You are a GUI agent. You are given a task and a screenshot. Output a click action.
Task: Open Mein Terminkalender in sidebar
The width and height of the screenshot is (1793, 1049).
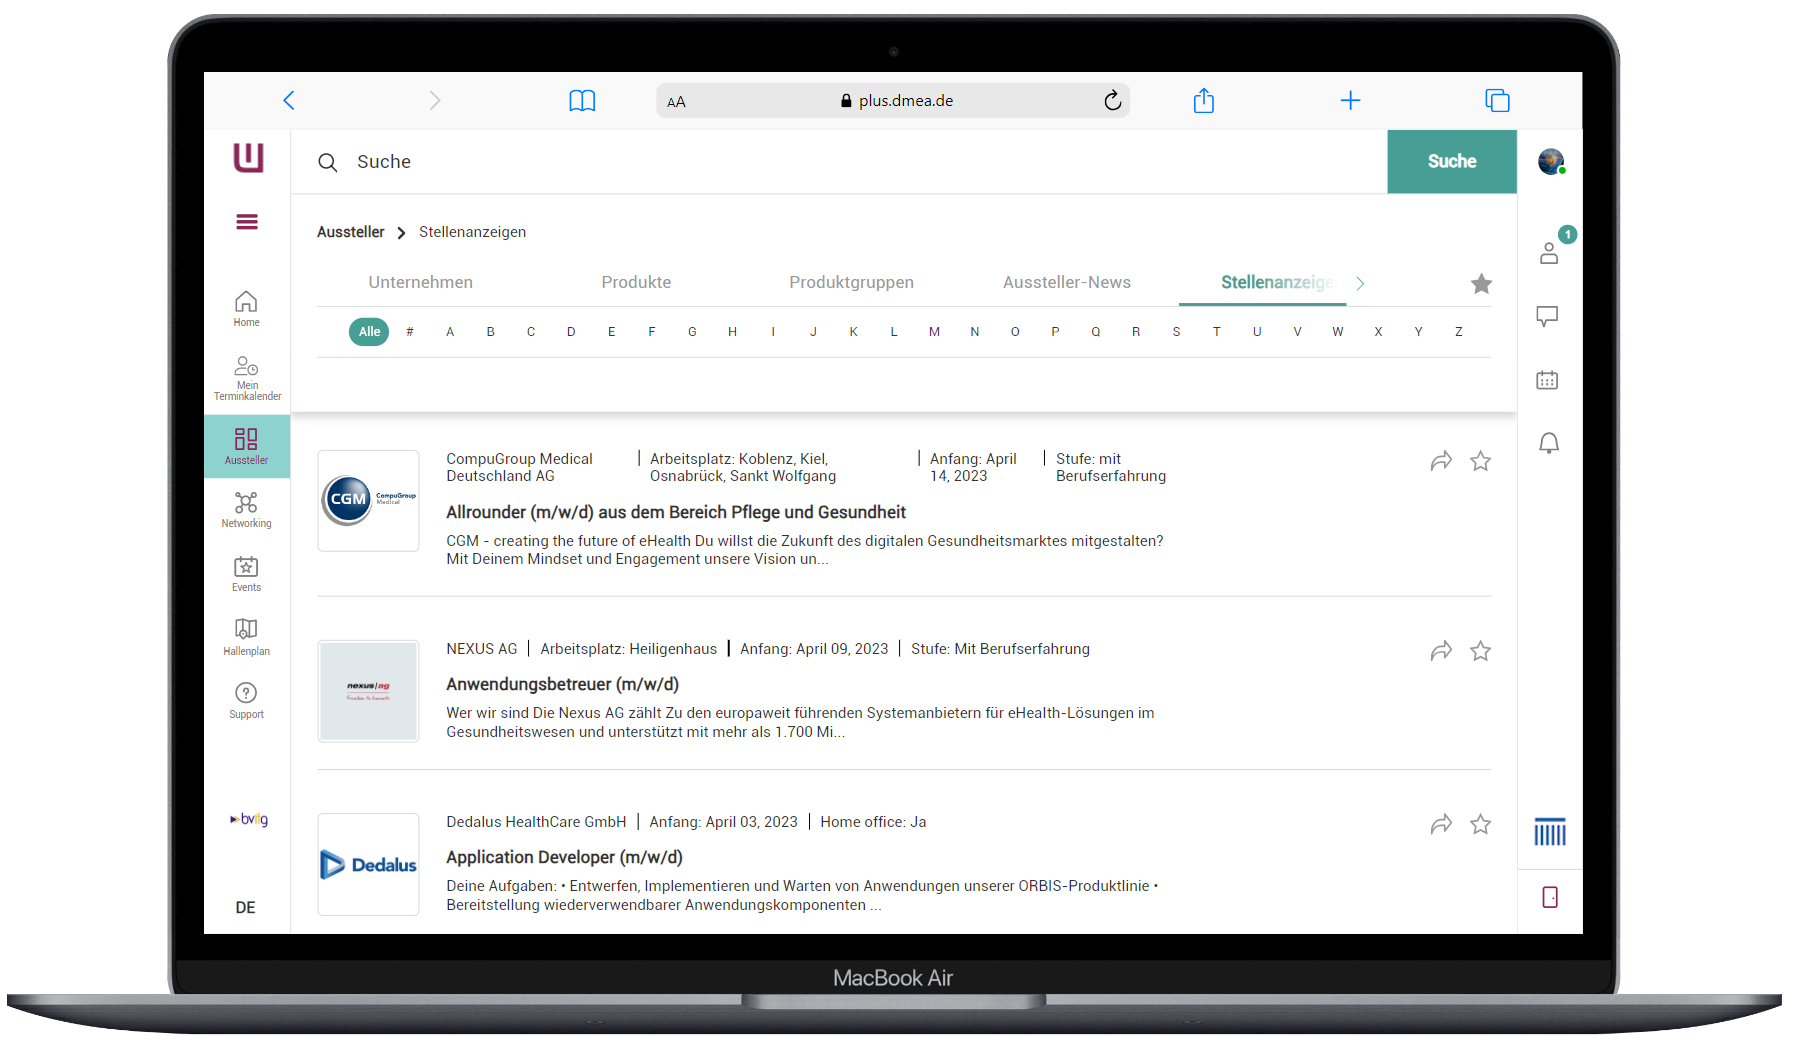pos(246,377)
